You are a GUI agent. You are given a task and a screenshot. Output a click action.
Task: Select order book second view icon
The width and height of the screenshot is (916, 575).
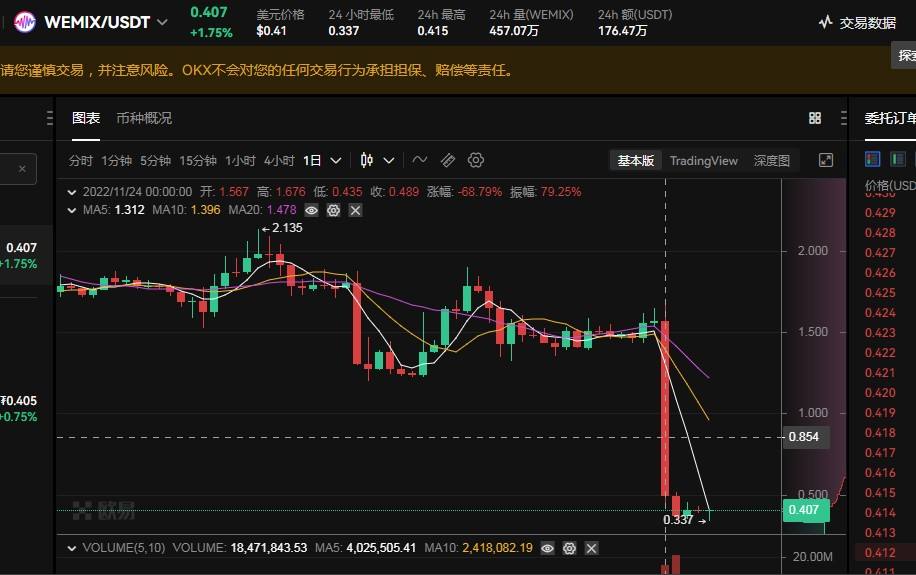898,159
